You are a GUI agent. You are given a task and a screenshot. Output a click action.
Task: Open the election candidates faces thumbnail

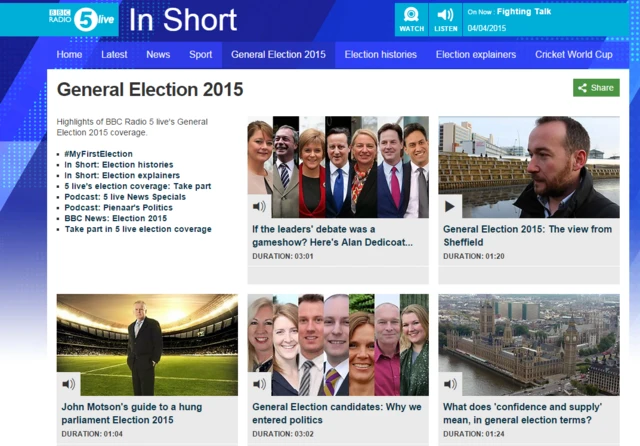pyautogui.click(x=338, y=345)
